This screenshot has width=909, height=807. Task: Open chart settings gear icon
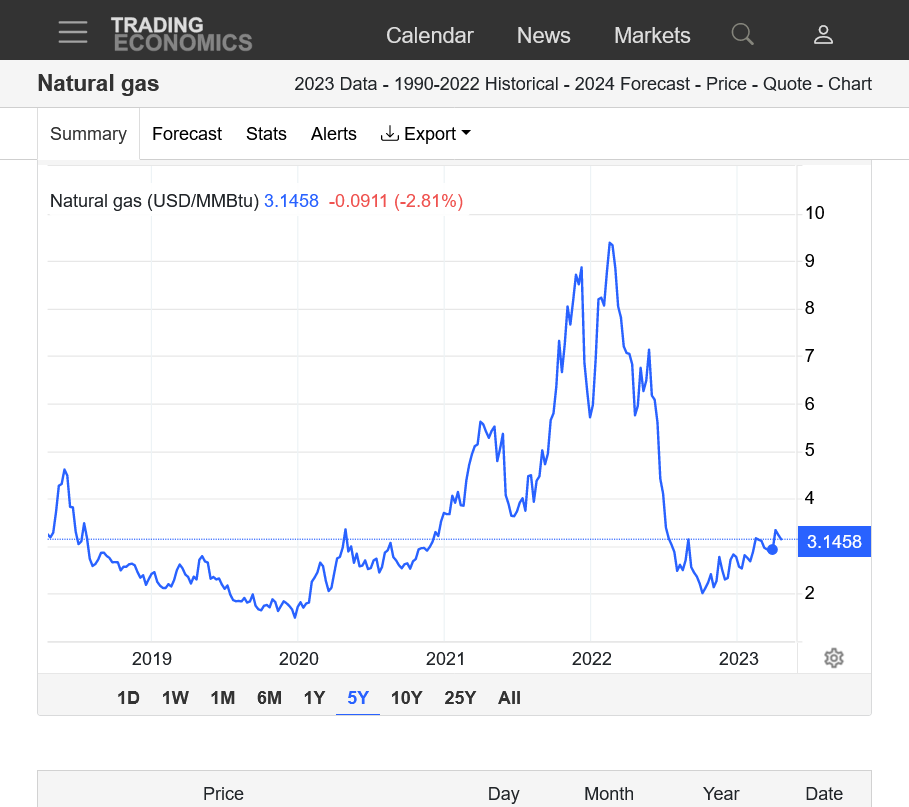pyautogui.click(x=834, y=658)
